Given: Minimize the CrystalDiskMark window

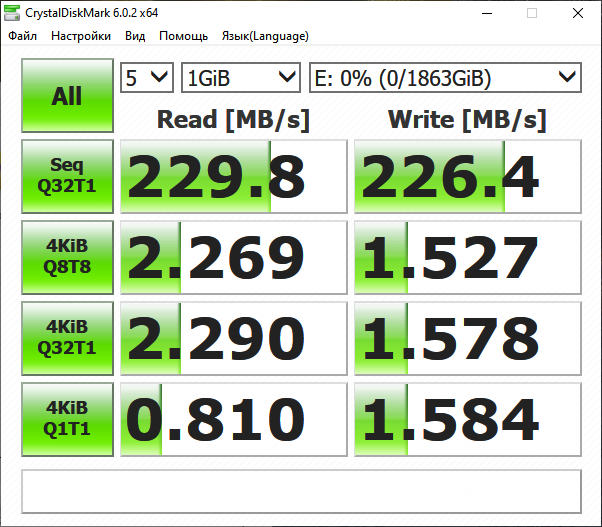Looking at the screenshot, I should pyautogui.click(x=486, y=13).
